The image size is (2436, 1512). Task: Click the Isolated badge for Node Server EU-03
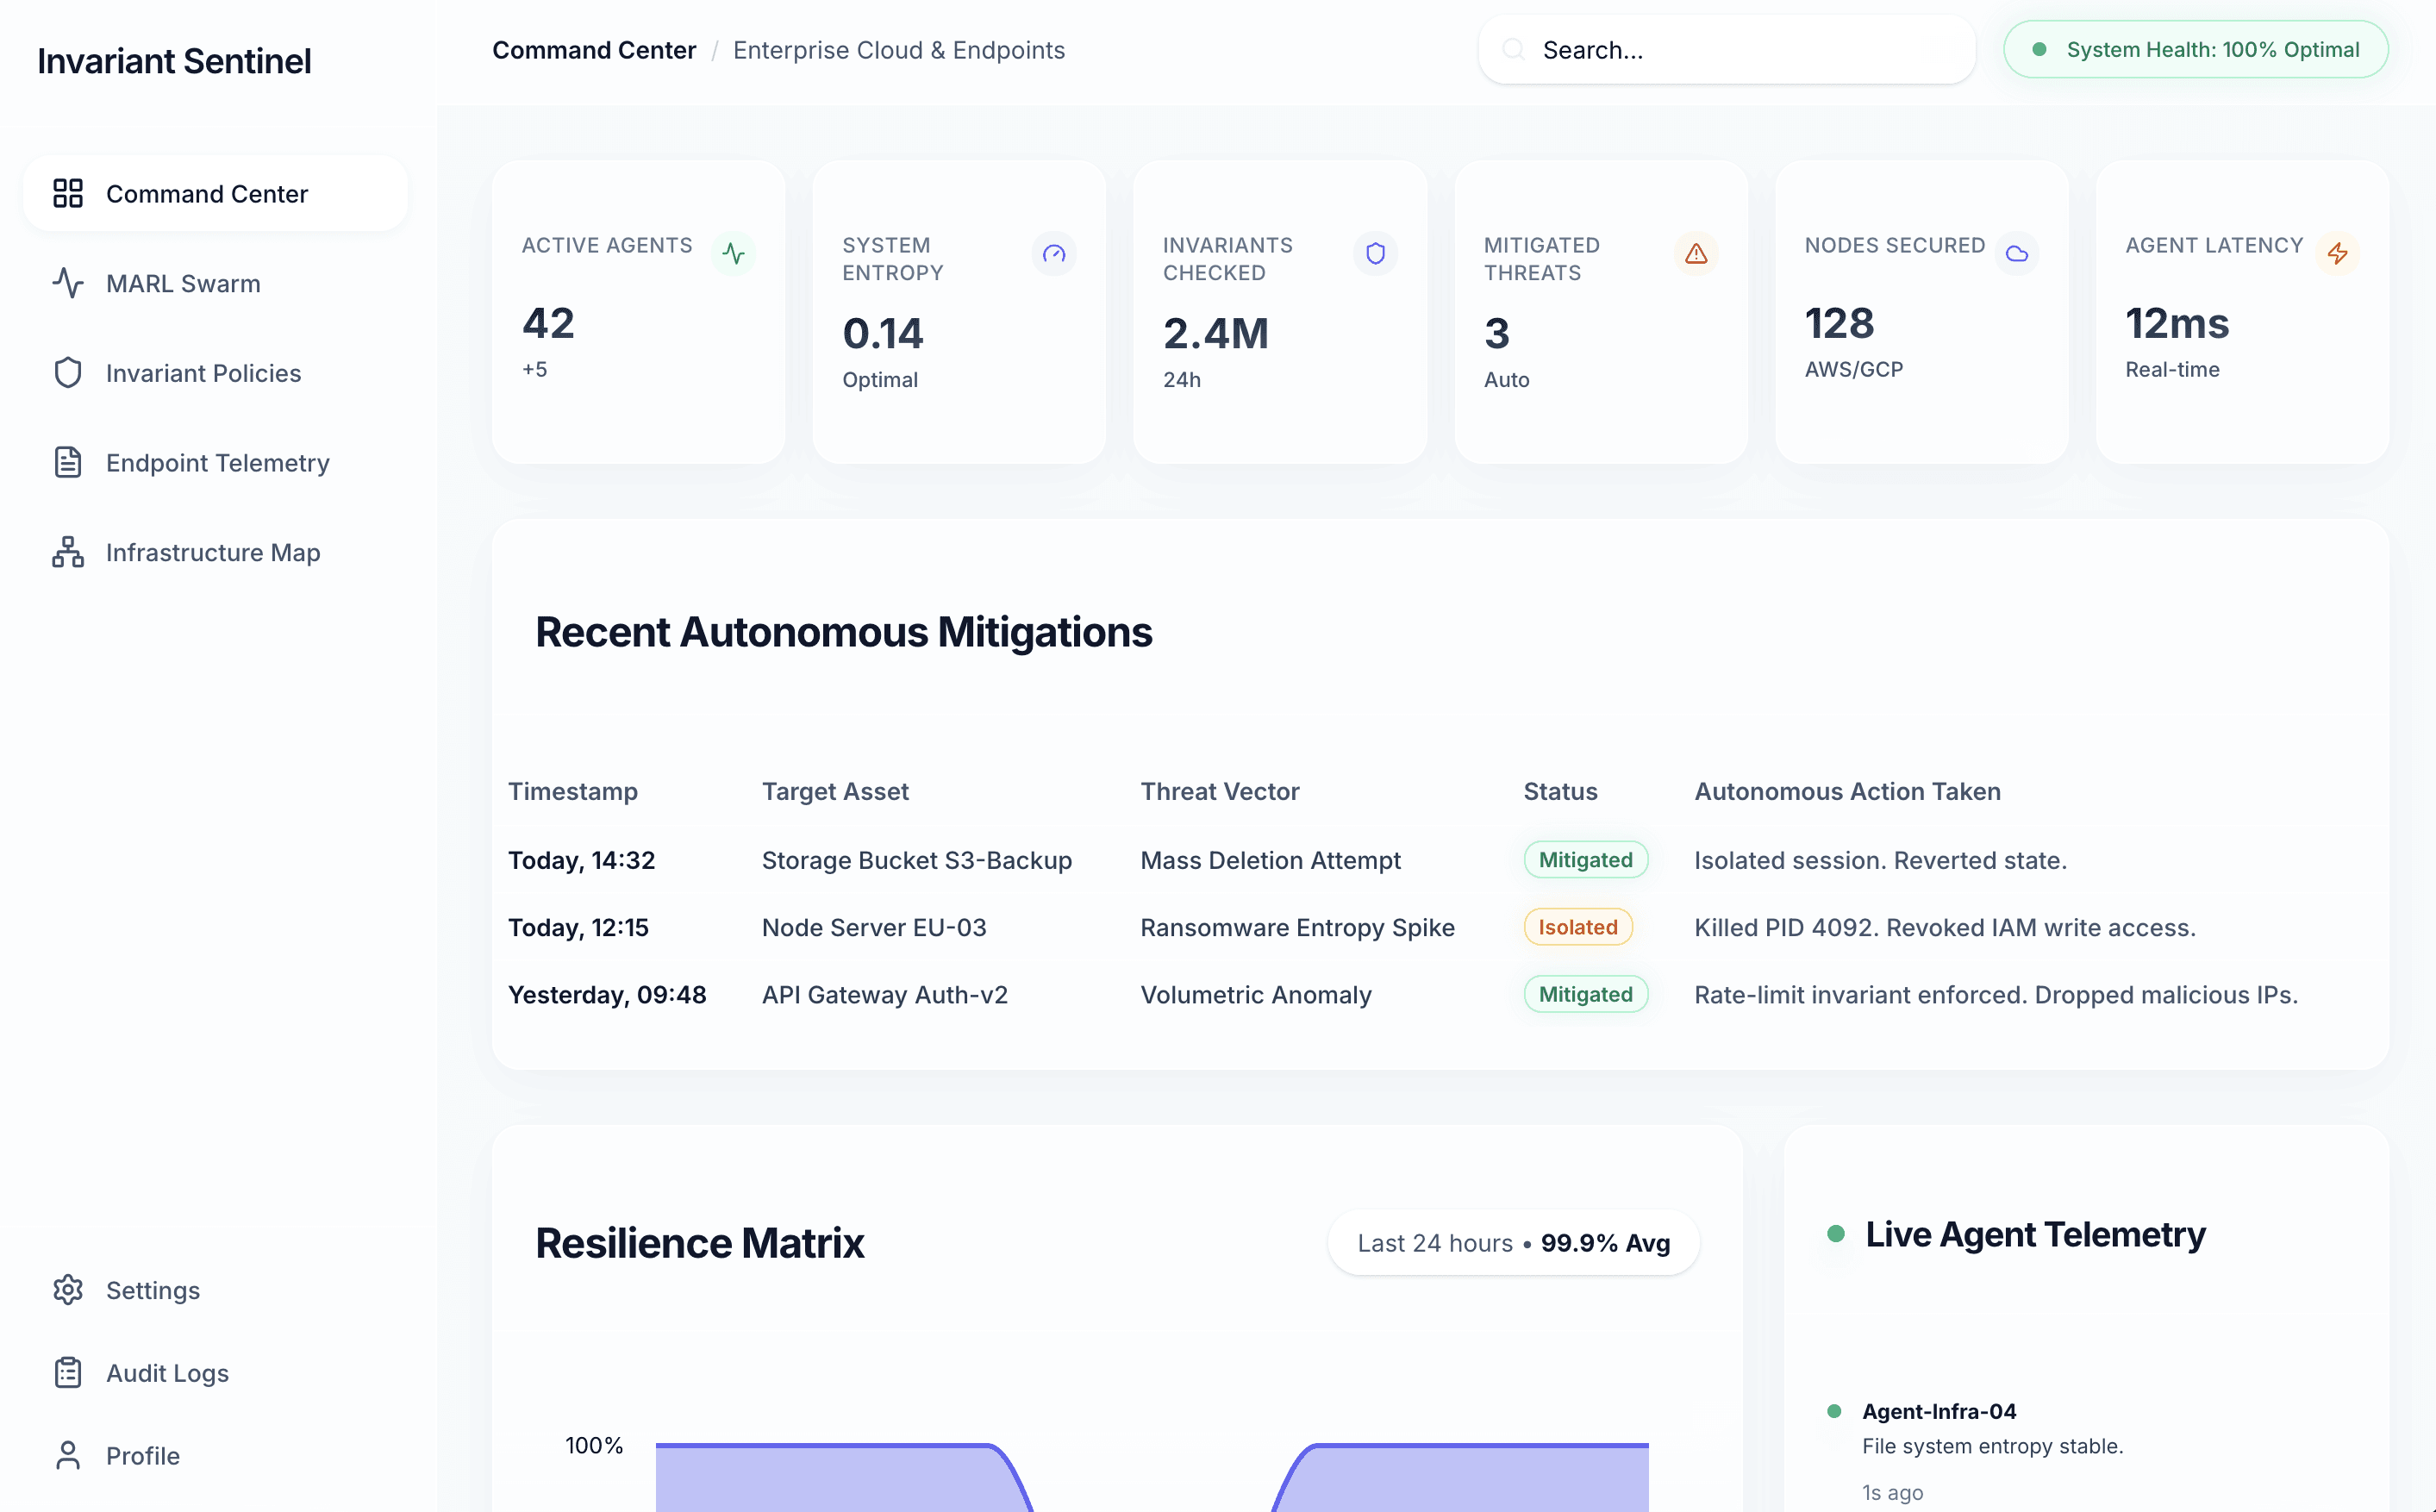(1577, 927)
